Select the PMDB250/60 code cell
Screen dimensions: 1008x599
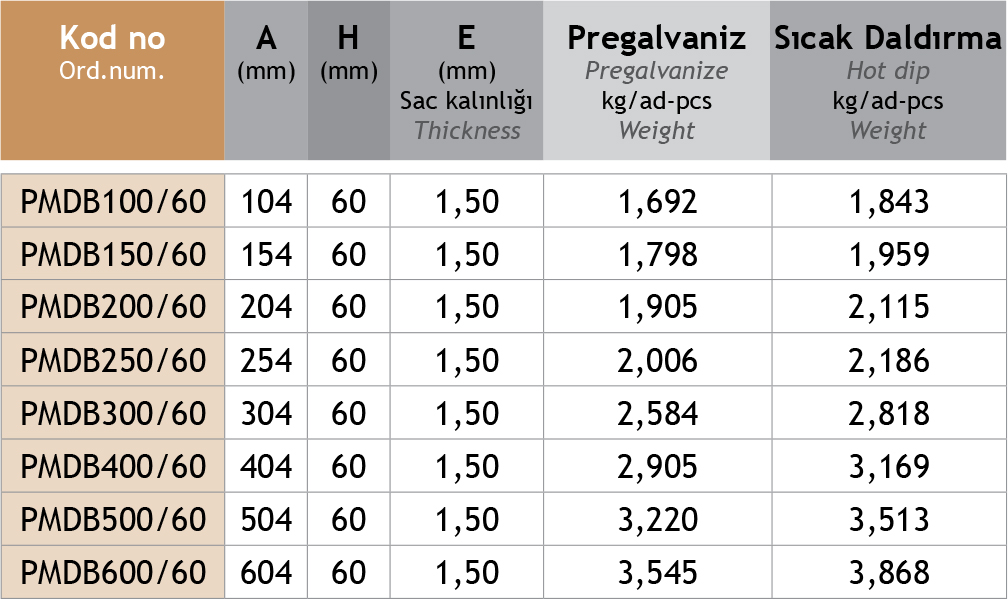point(113,360)
